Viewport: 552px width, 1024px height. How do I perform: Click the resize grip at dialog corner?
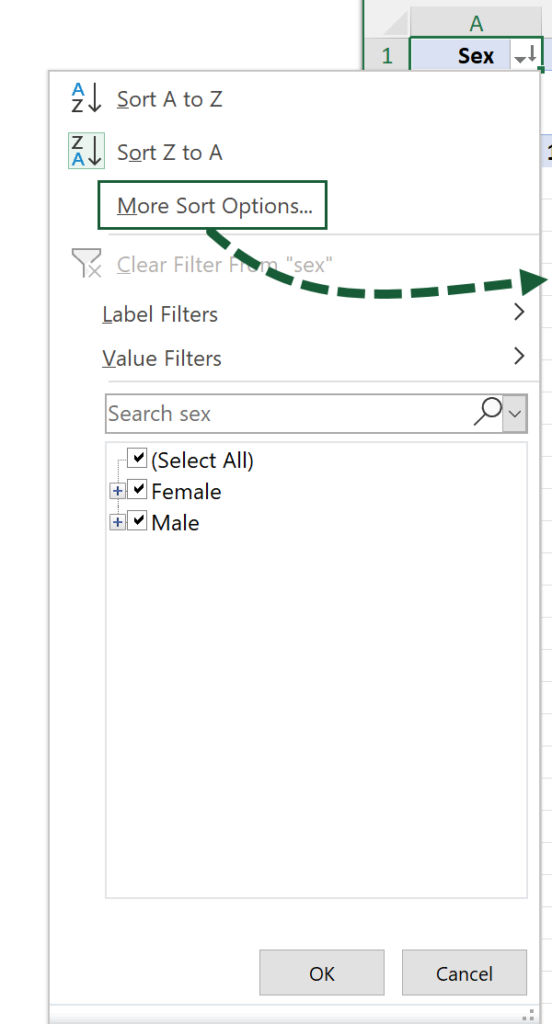click(x=528, y=1014)
